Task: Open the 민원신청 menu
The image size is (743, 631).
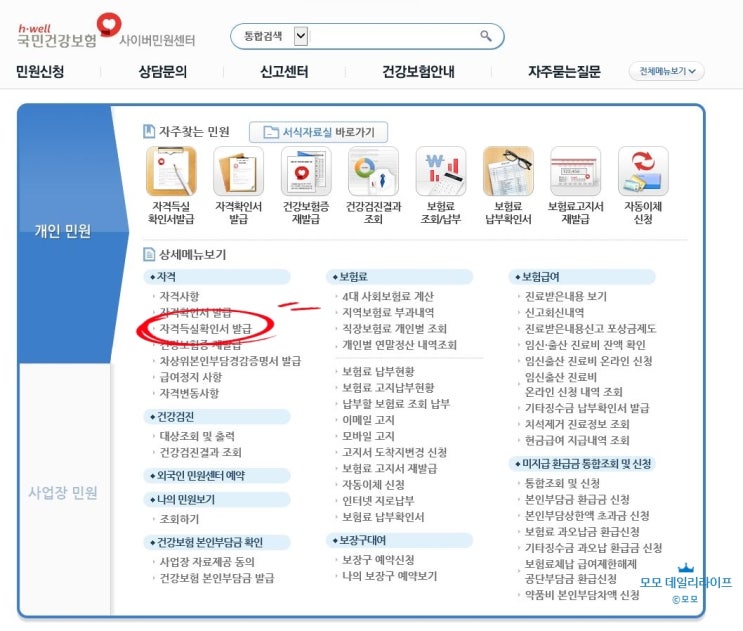Action: 40,72
